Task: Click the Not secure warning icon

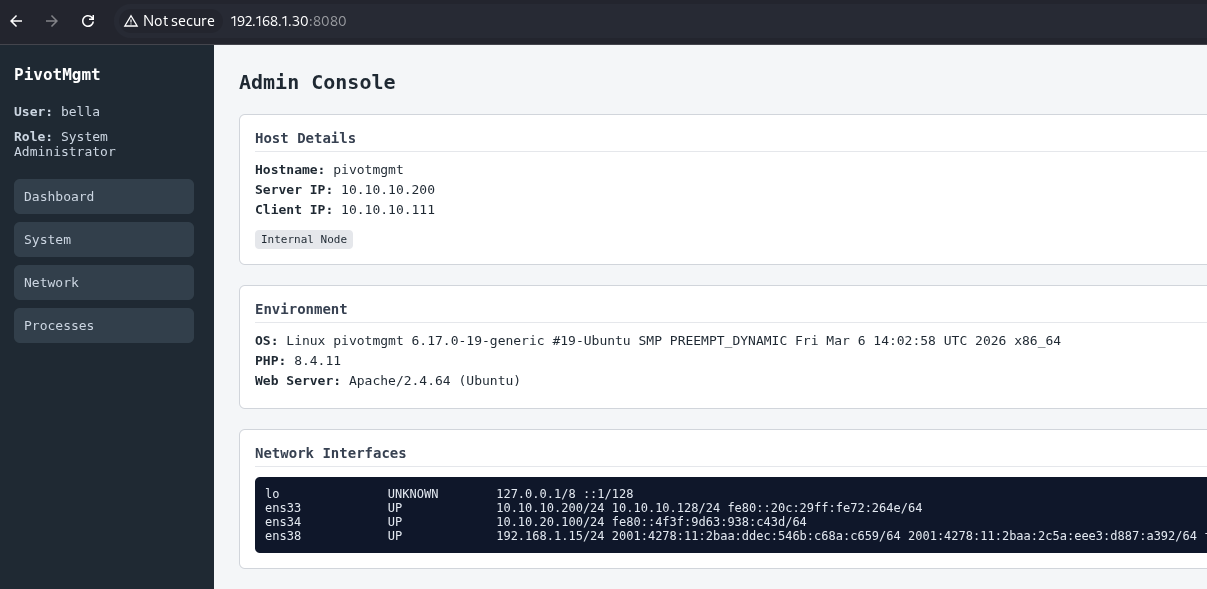Action: [x=130, y=21]
